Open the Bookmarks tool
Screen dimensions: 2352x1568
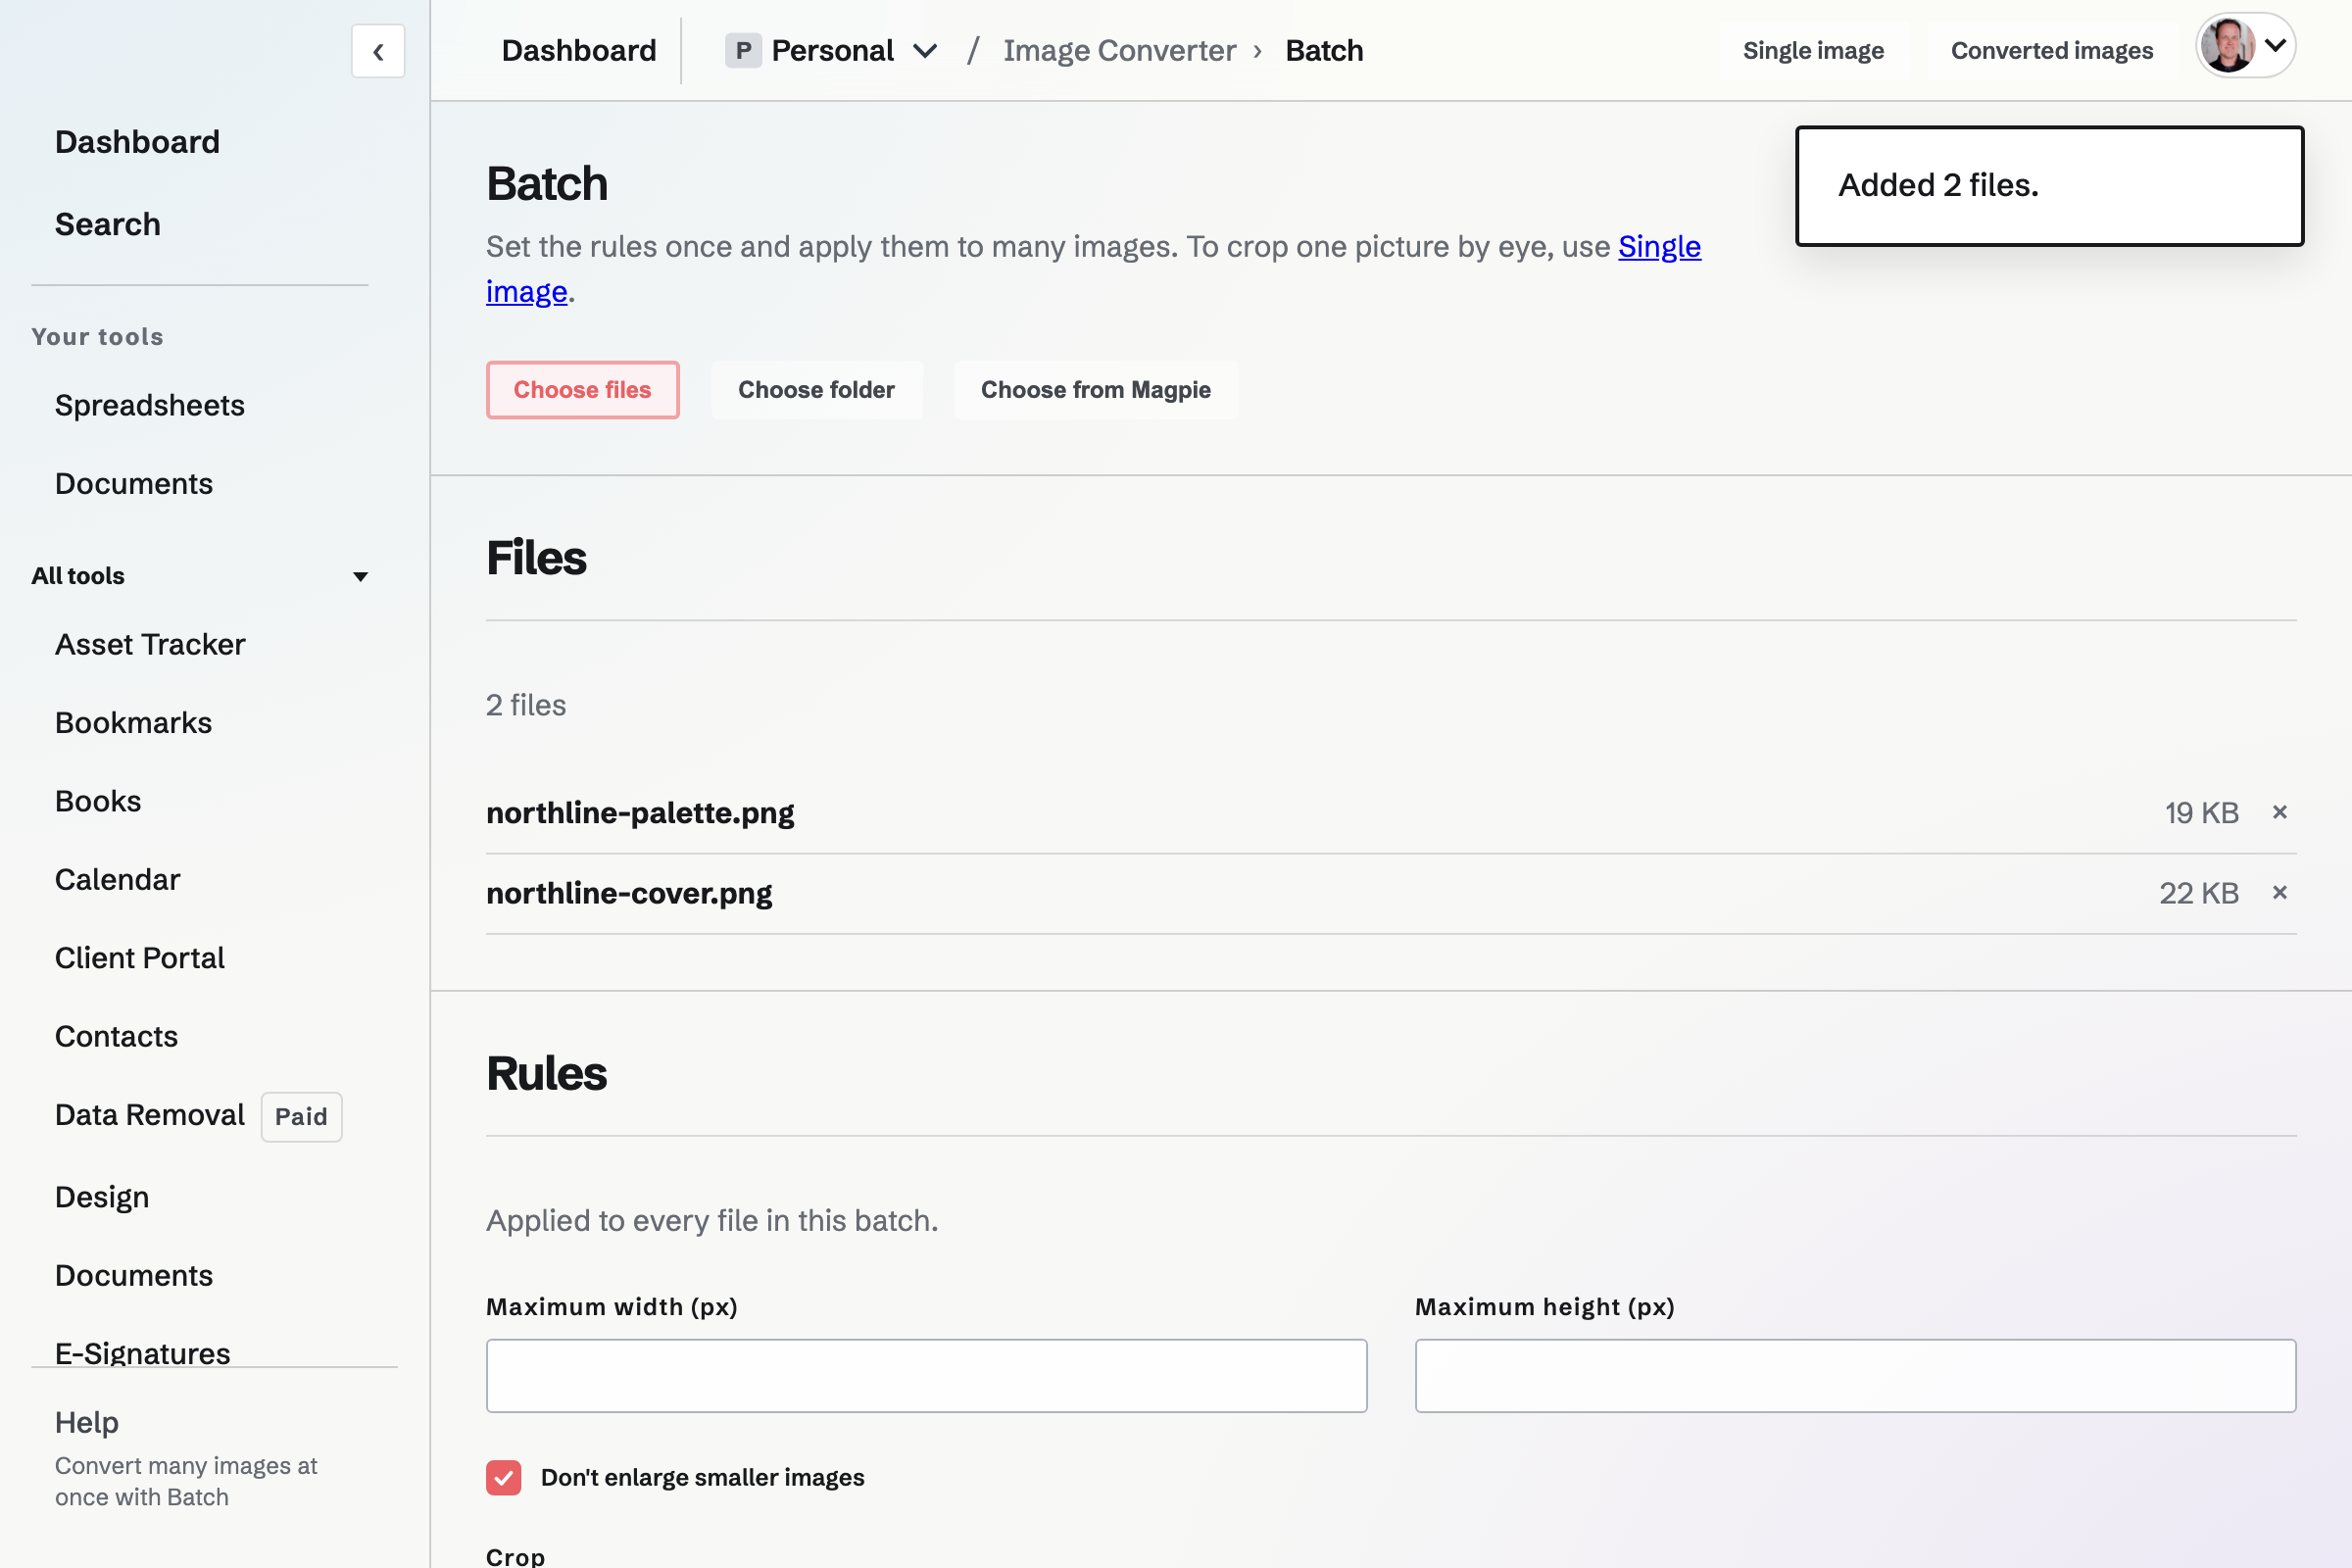click(x=133, y=723)
